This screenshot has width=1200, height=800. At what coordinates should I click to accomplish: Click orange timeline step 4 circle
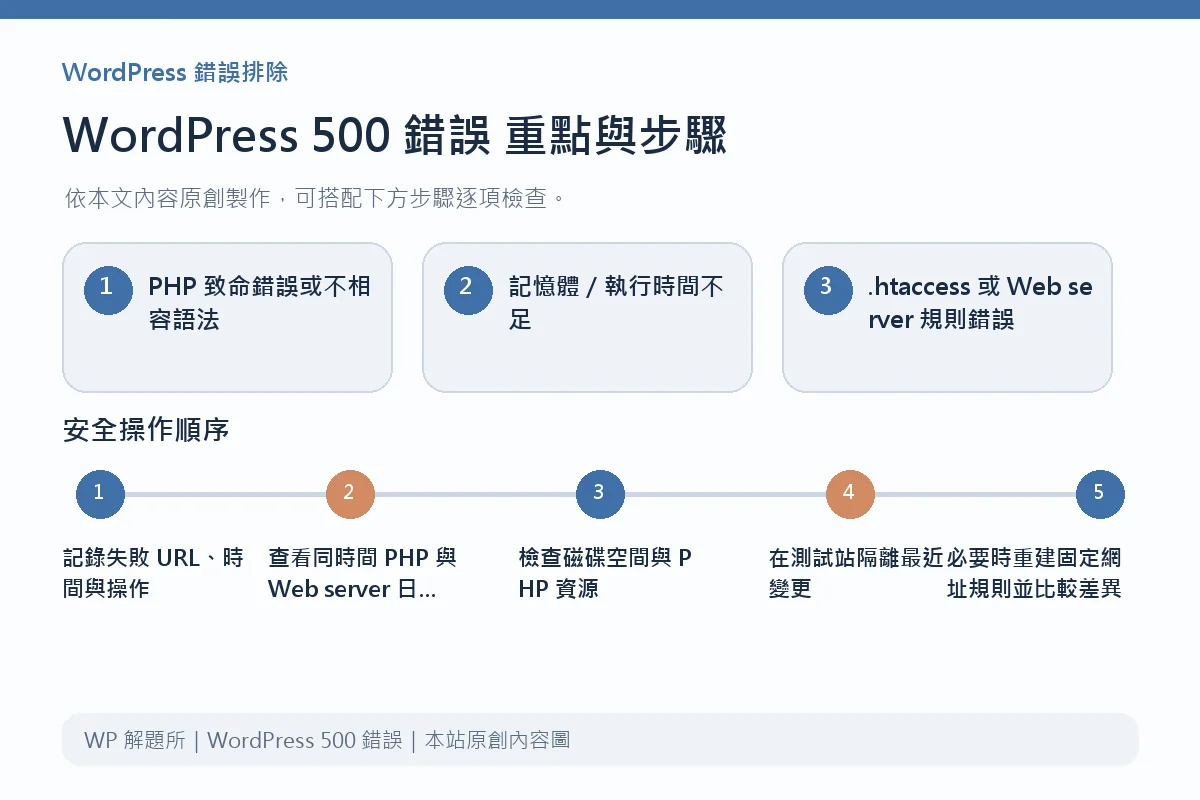[850, 494]
